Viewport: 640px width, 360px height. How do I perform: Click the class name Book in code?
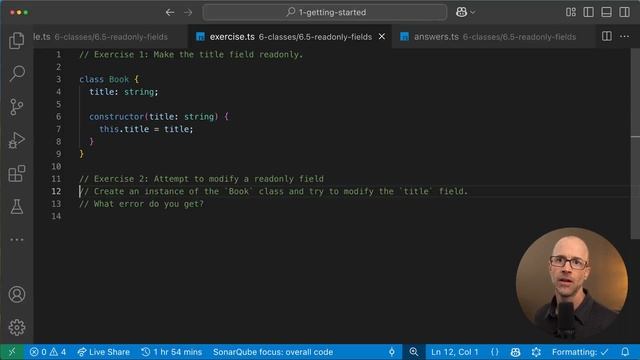119,79
